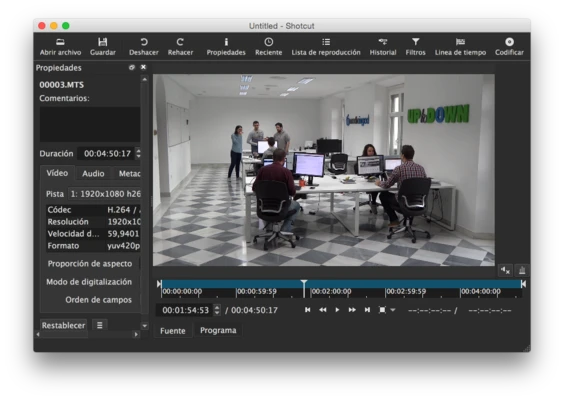Toggle the Propiedades toolbar button
This screenshot has width=564, height=400.
point(226,47)
